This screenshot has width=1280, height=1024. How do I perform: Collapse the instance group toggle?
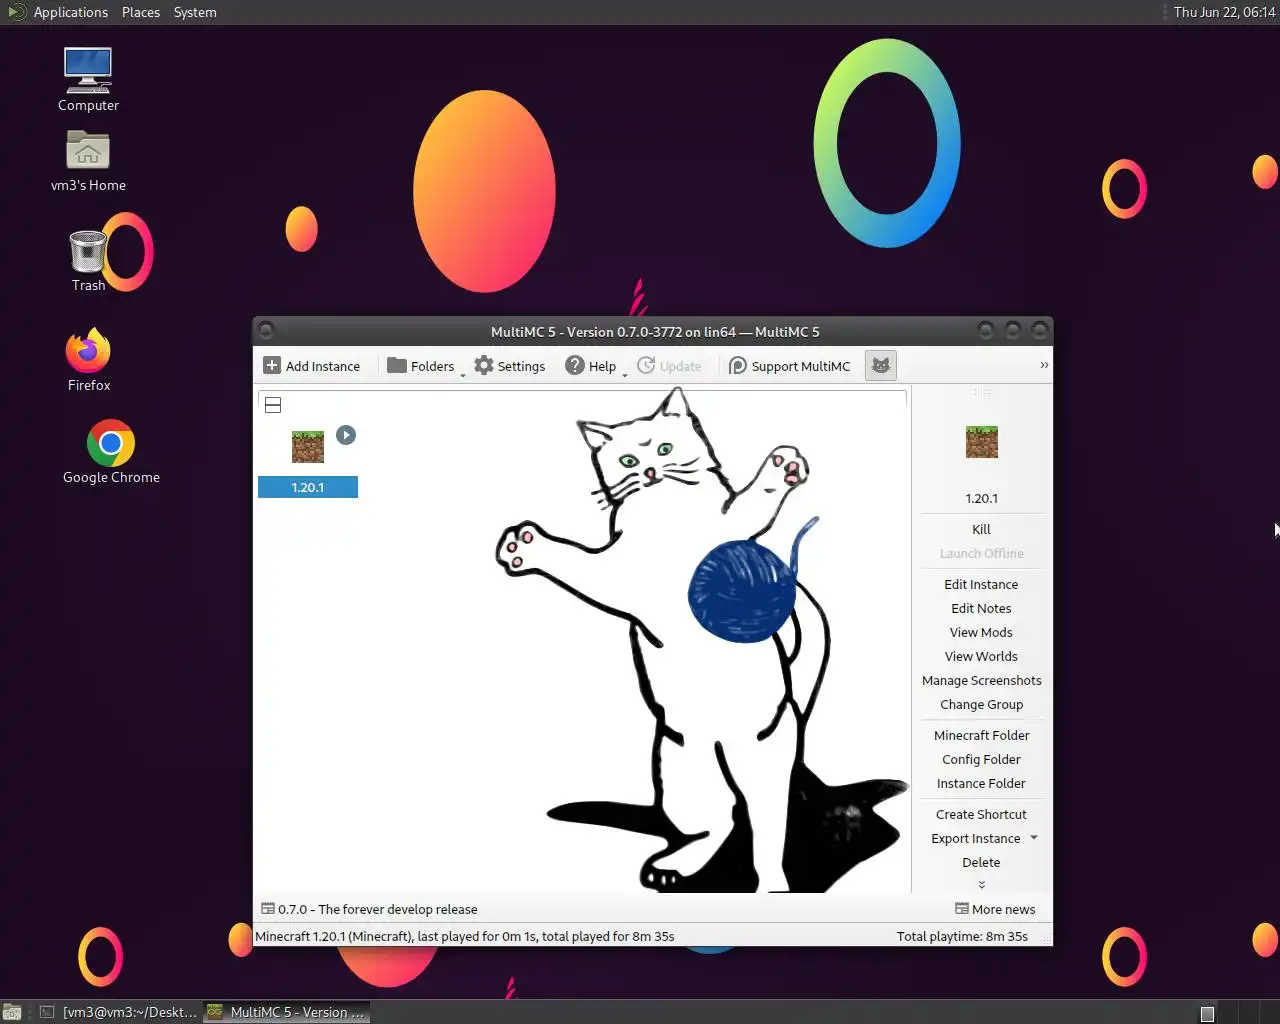pyautogui.click(x=273, y=405)
